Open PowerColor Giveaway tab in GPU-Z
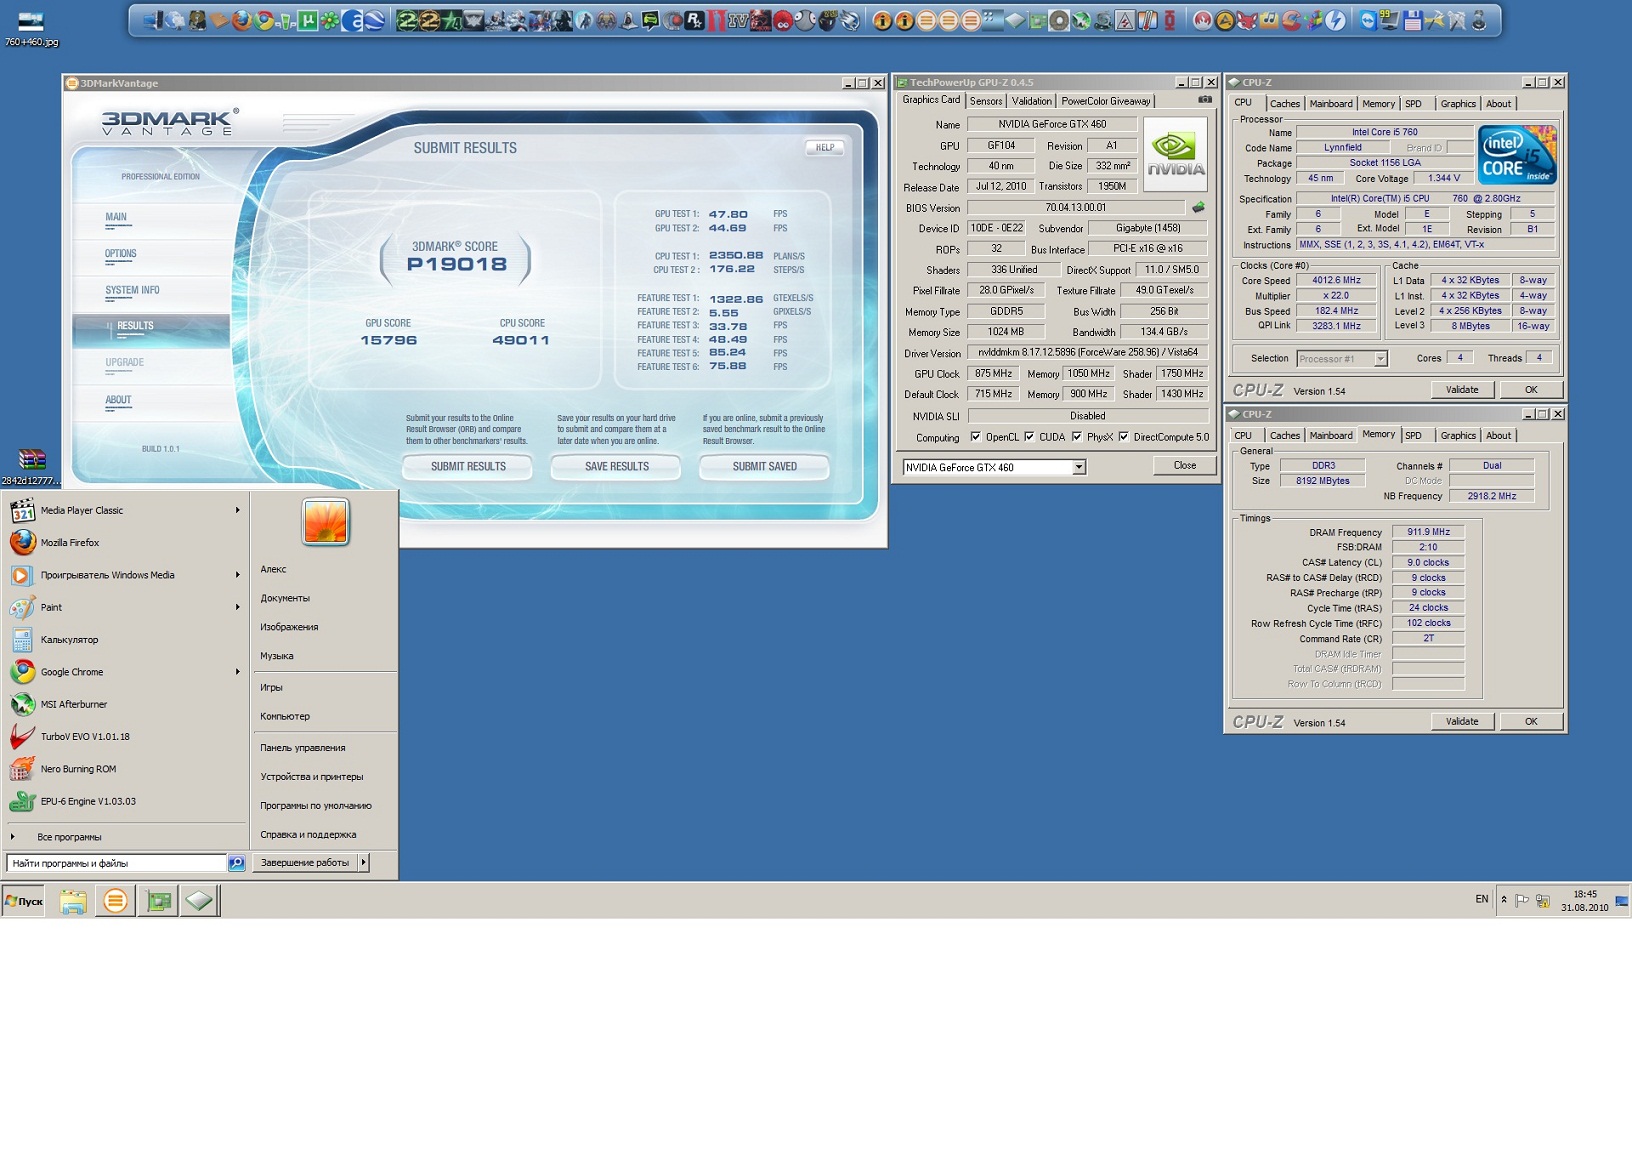The height and width of the screenshot is (1167, 1632). (x=1106, y=101)
